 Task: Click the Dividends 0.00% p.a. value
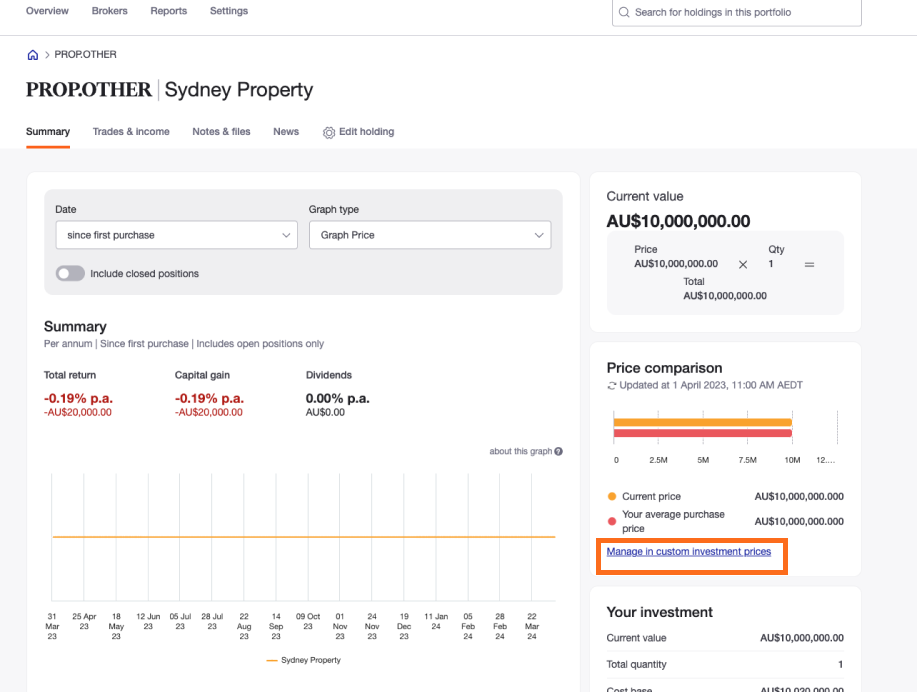pyautogui.click(x=337, y=398)
